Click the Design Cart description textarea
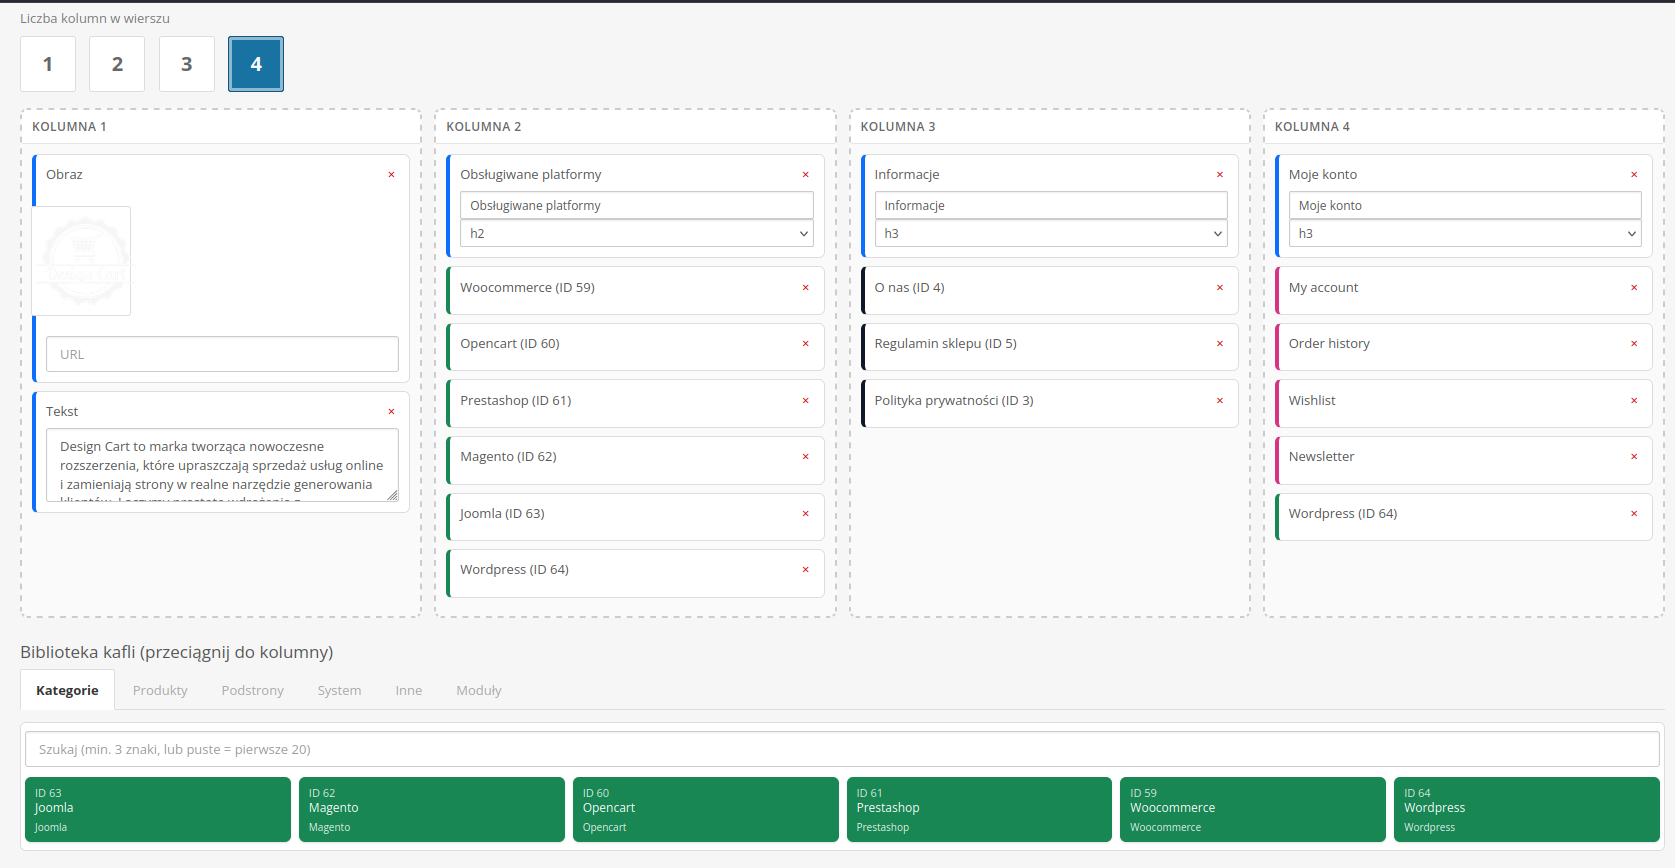 click(222, 465)
